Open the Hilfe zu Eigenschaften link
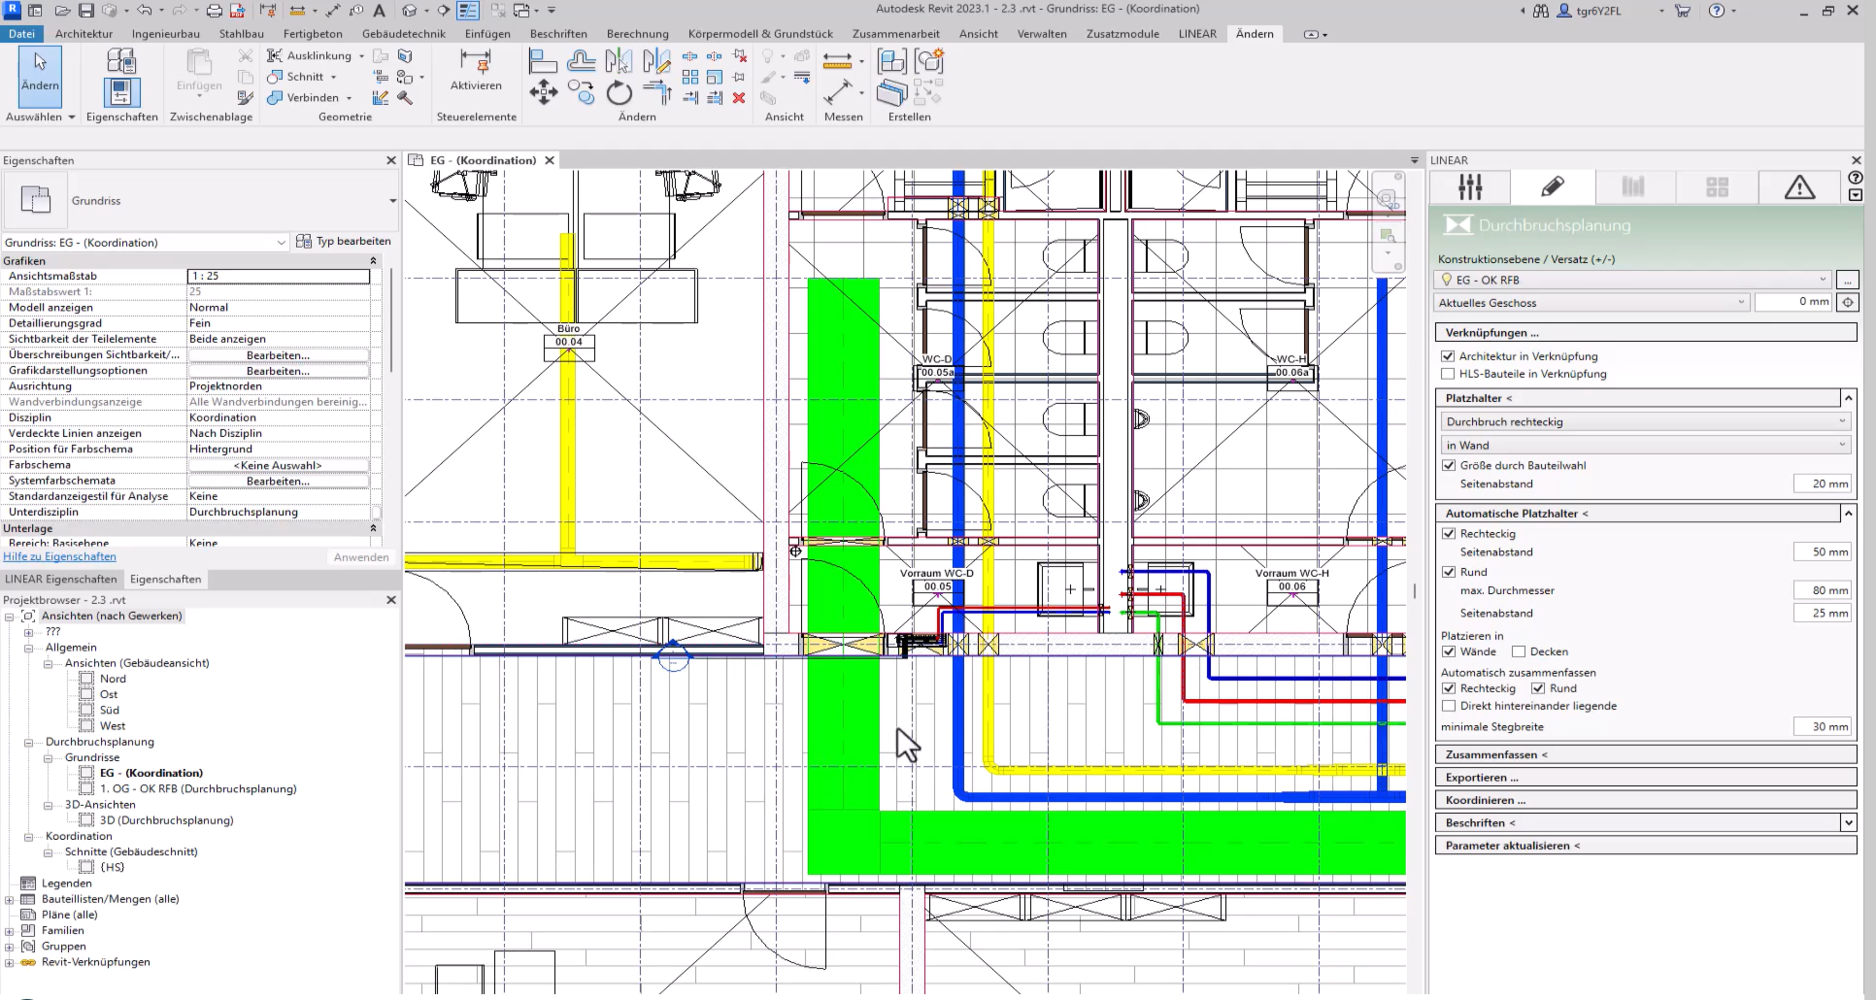 60,557
